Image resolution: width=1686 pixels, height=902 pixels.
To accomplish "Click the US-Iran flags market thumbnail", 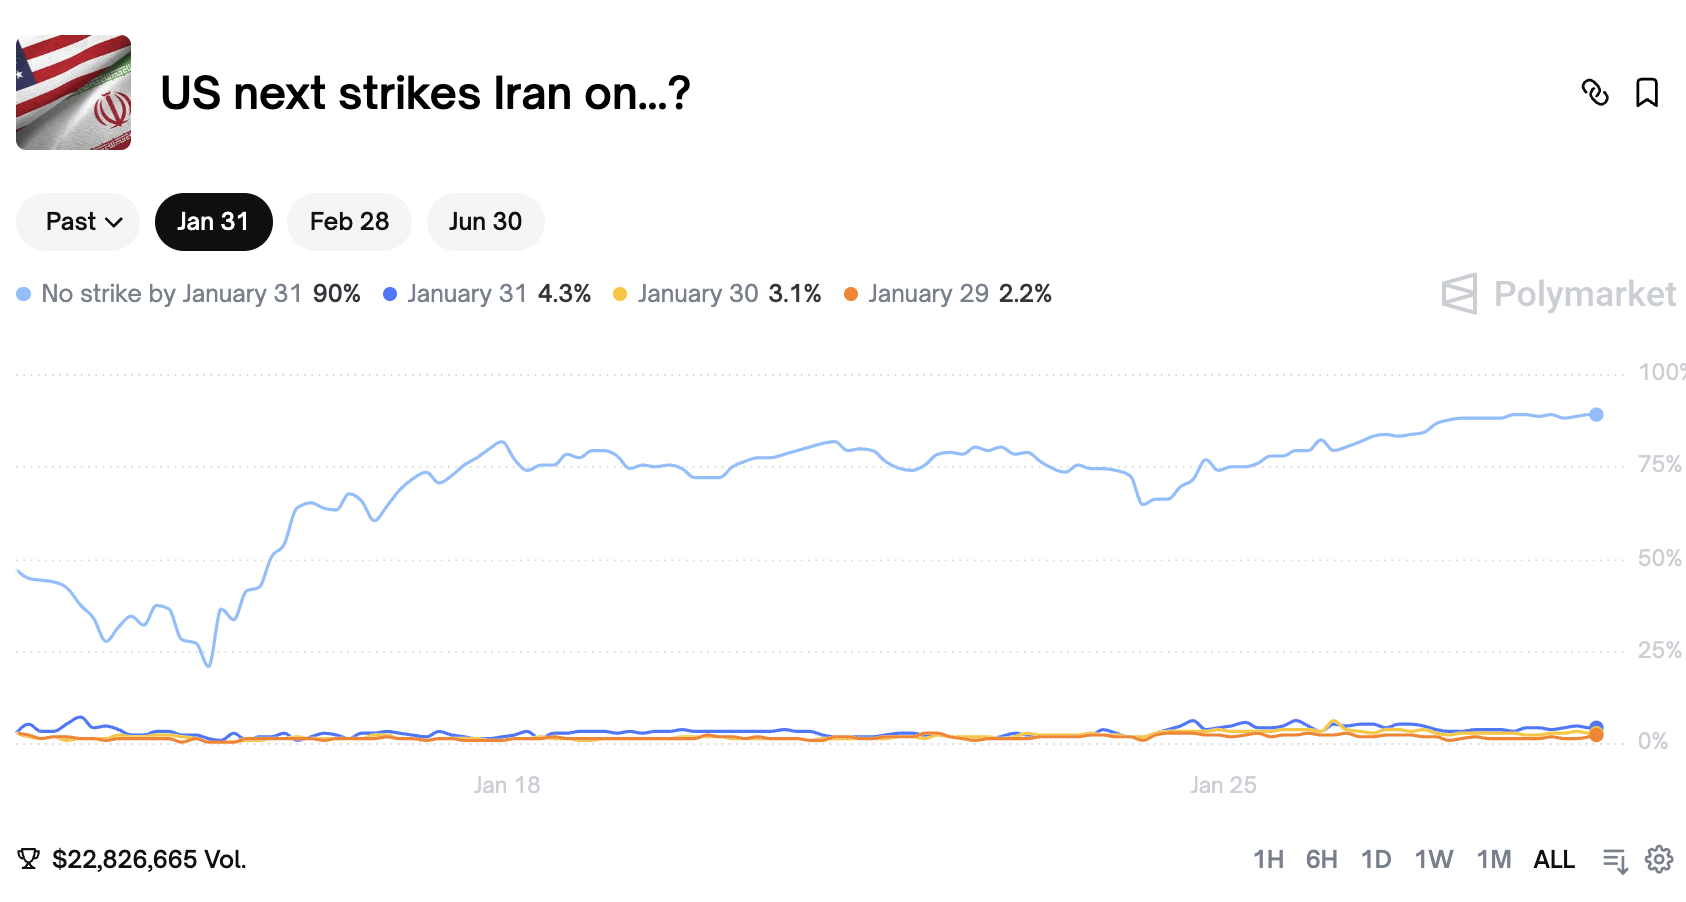I will click(74, 93).
